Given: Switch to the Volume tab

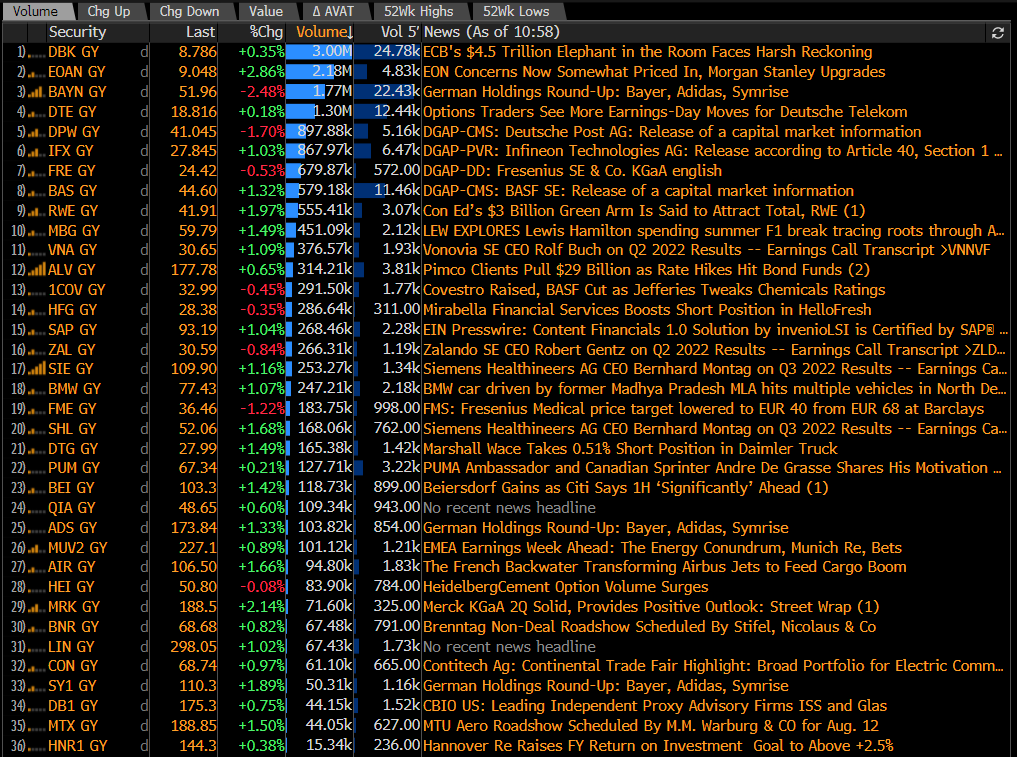Looking at the screenshot, I should click(35, 11).
